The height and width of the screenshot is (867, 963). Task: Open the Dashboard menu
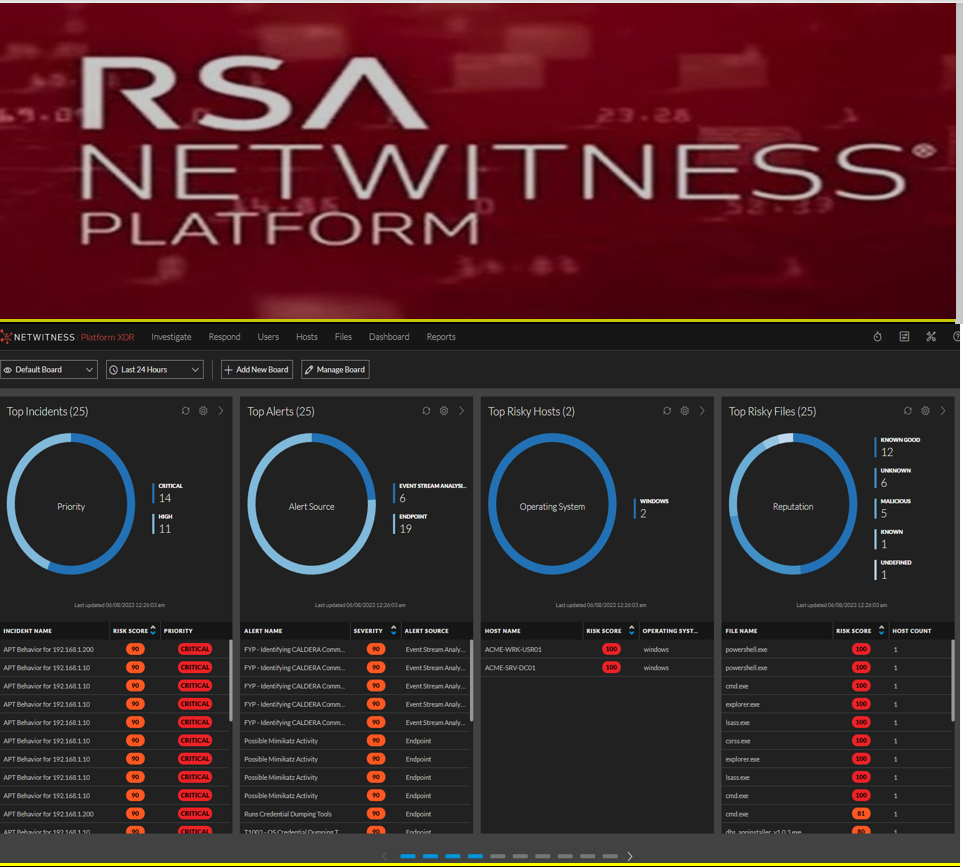389,336
